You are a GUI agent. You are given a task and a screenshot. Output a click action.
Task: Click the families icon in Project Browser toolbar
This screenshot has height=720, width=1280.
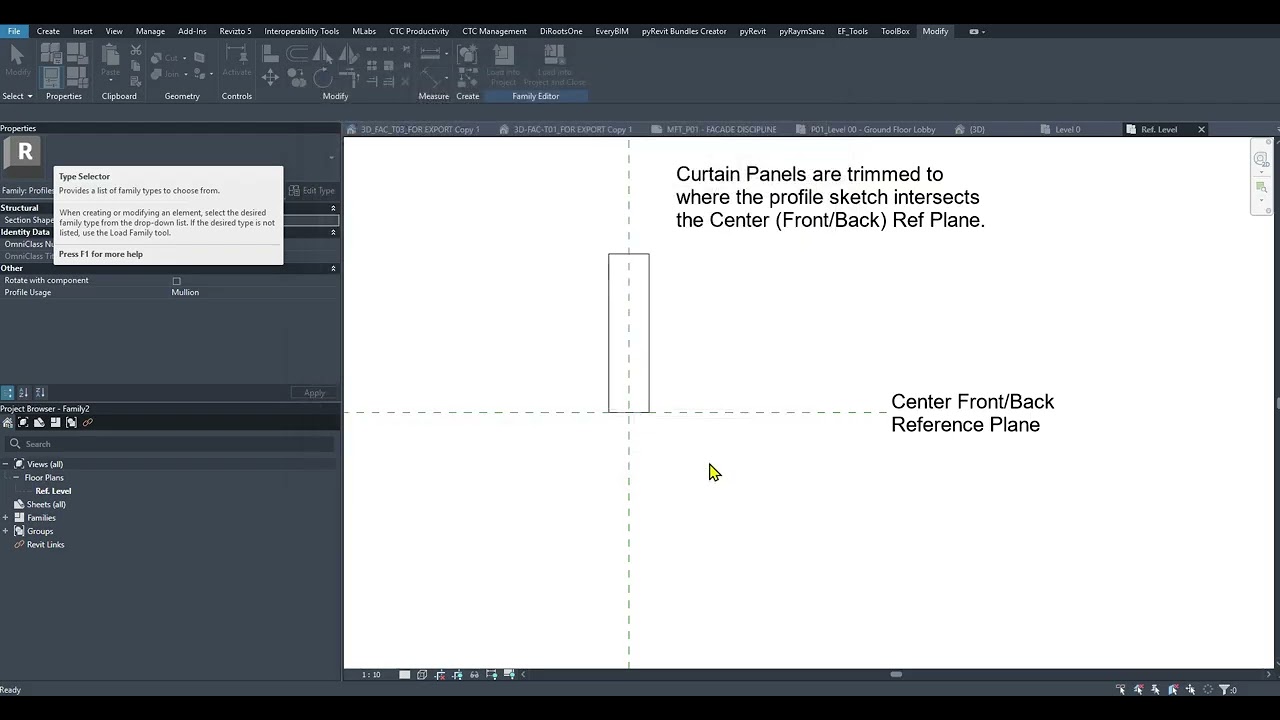pos(55,422)
